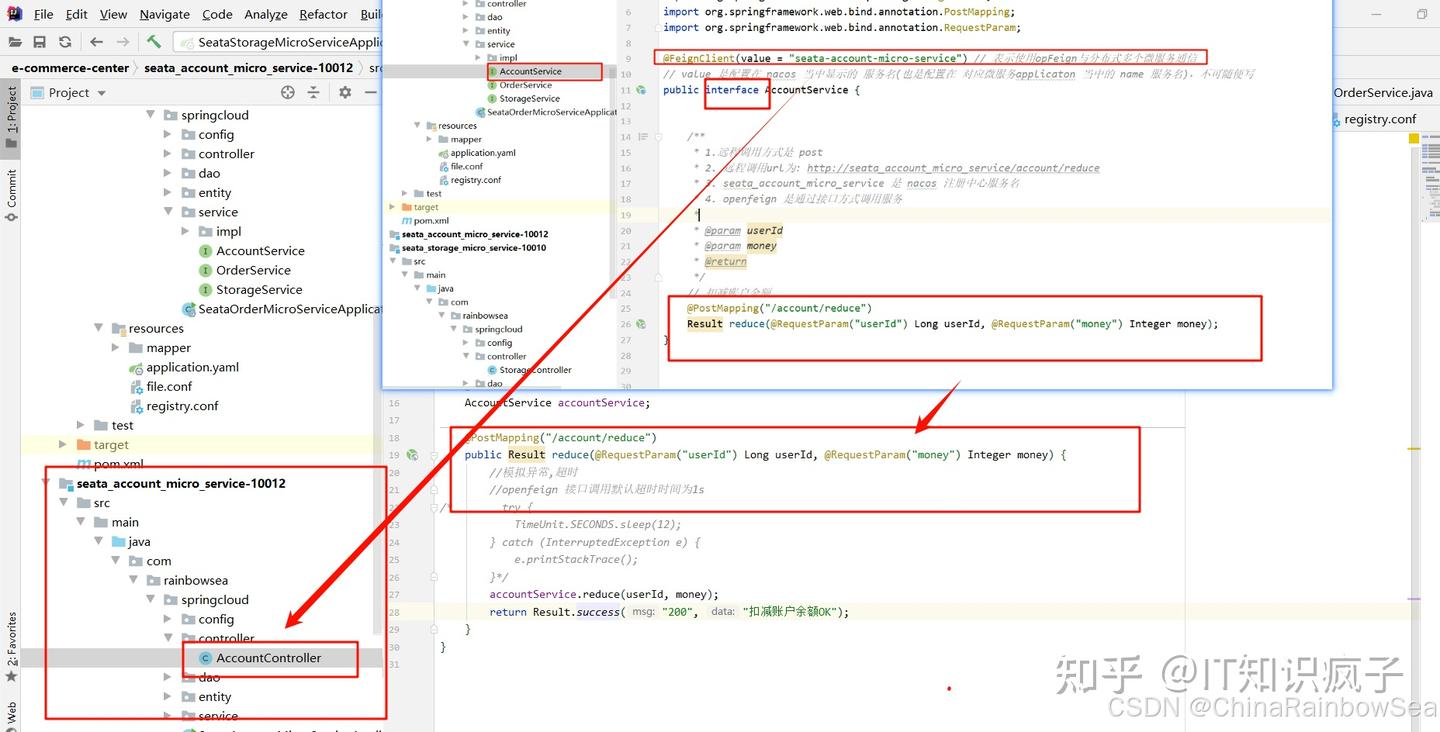Expand the target folder node

coord(63,445)
